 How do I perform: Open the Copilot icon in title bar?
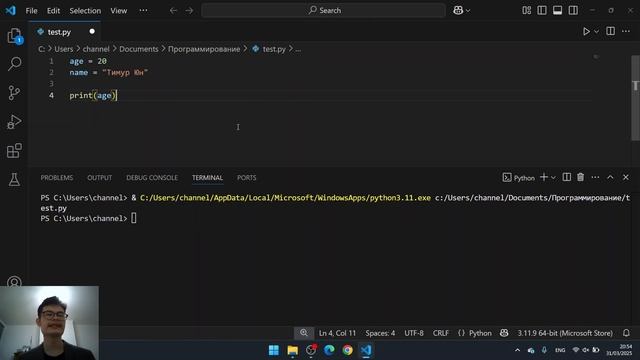tap(458, 11)
